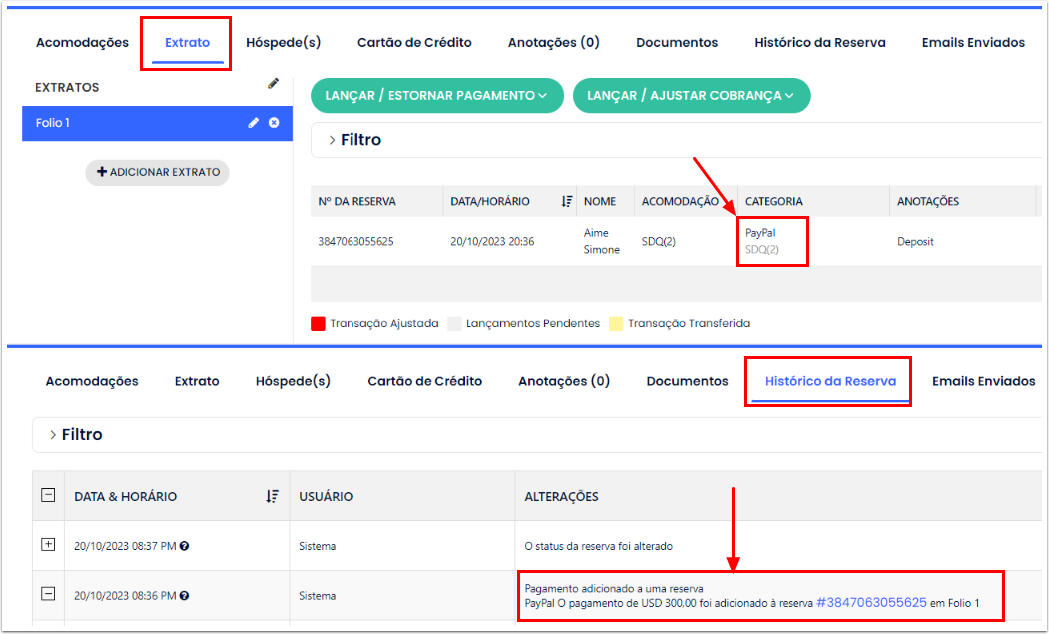Viewport: 1049px width, 634px height.
Task: Sort the DATA/HORÁRIO column in extrato table
Action: (566, 201)
